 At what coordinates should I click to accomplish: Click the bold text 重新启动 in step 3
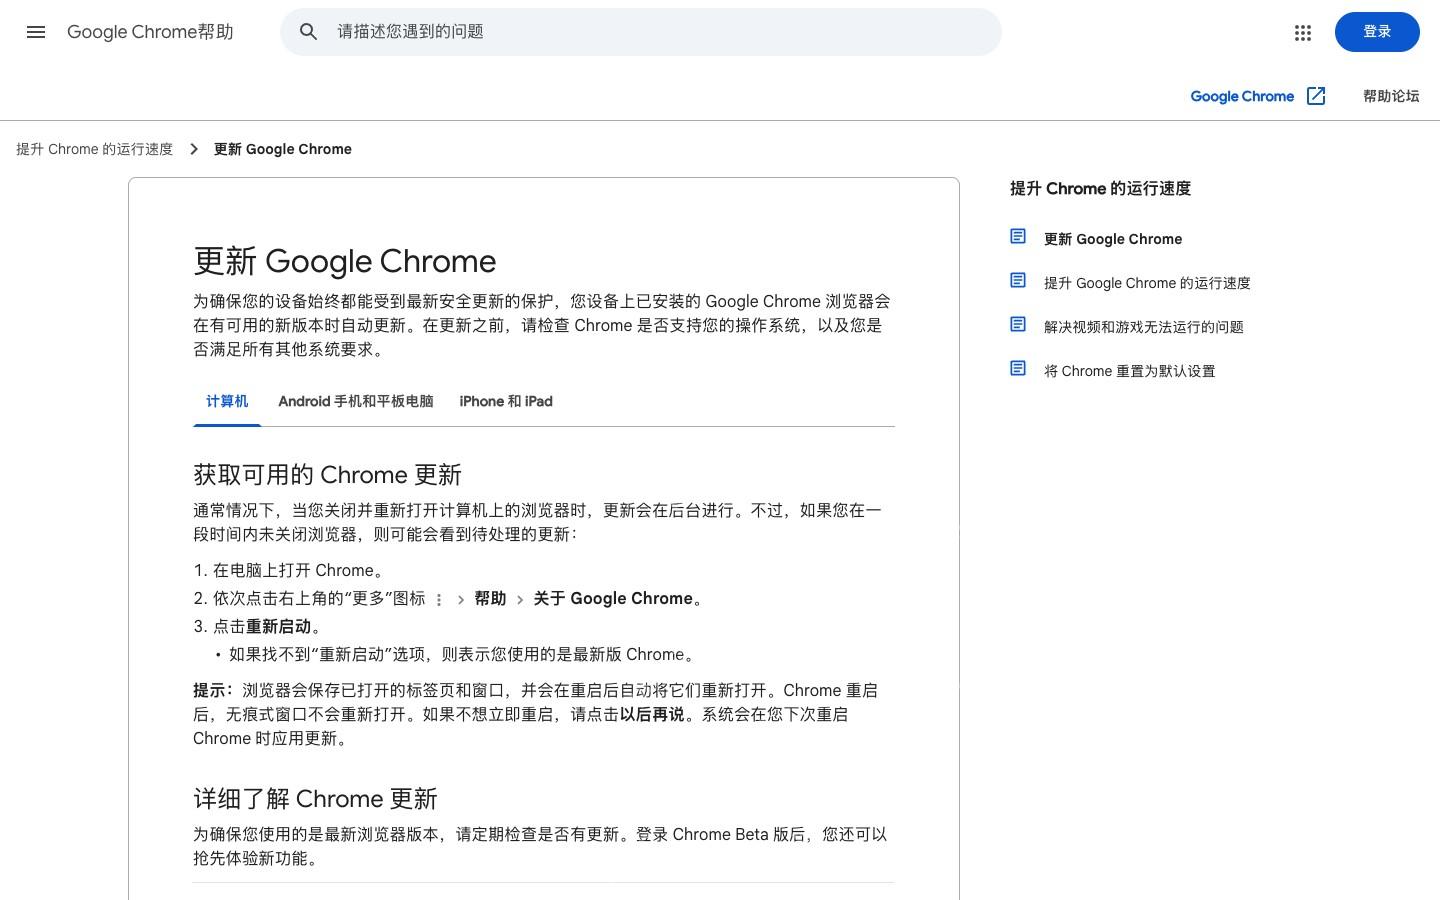click(x=278, y=627)
